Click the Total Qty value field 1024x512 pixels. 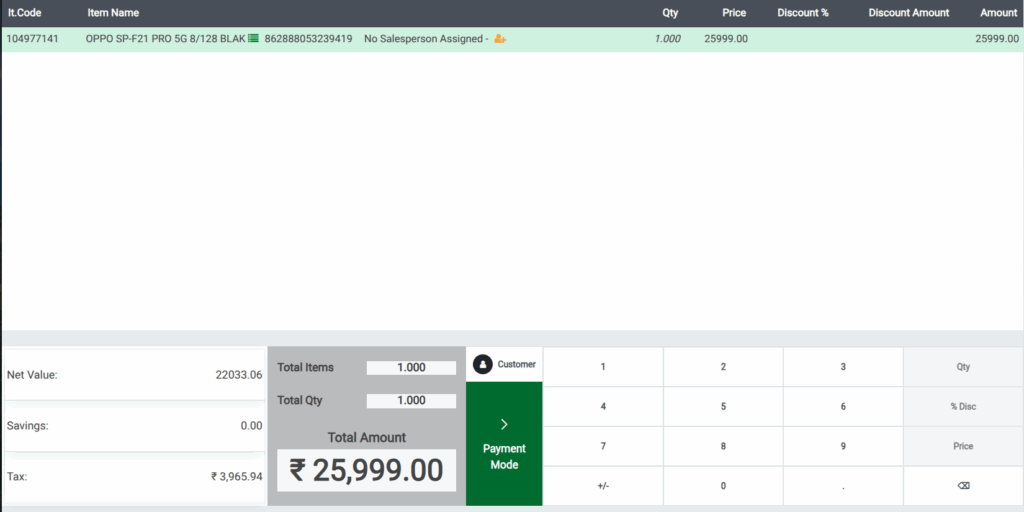coord(411,400)
